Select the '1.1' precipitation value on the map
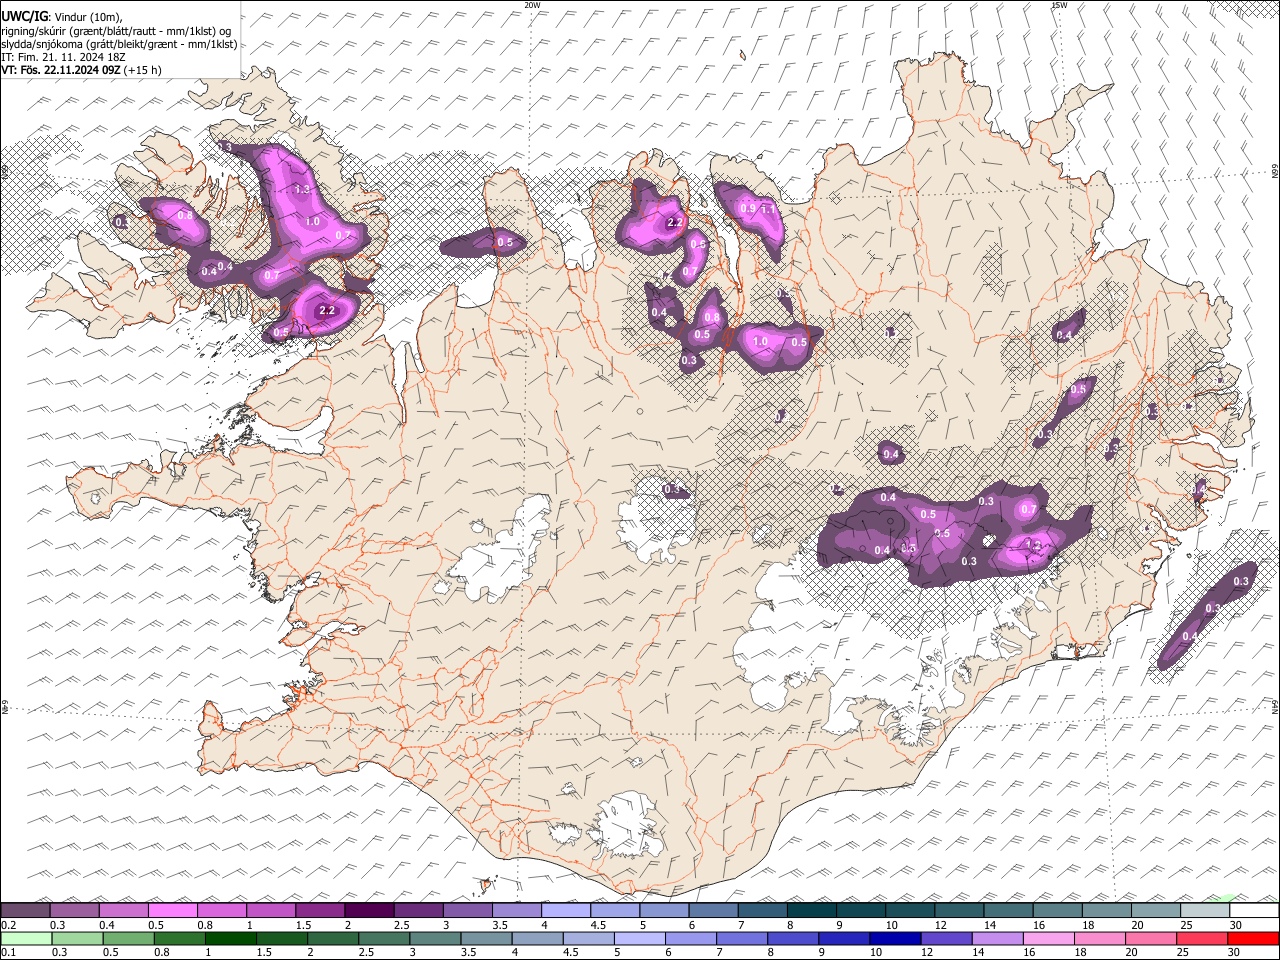The height and width of the screenshot is (960, 1280). tap(769, 210)
